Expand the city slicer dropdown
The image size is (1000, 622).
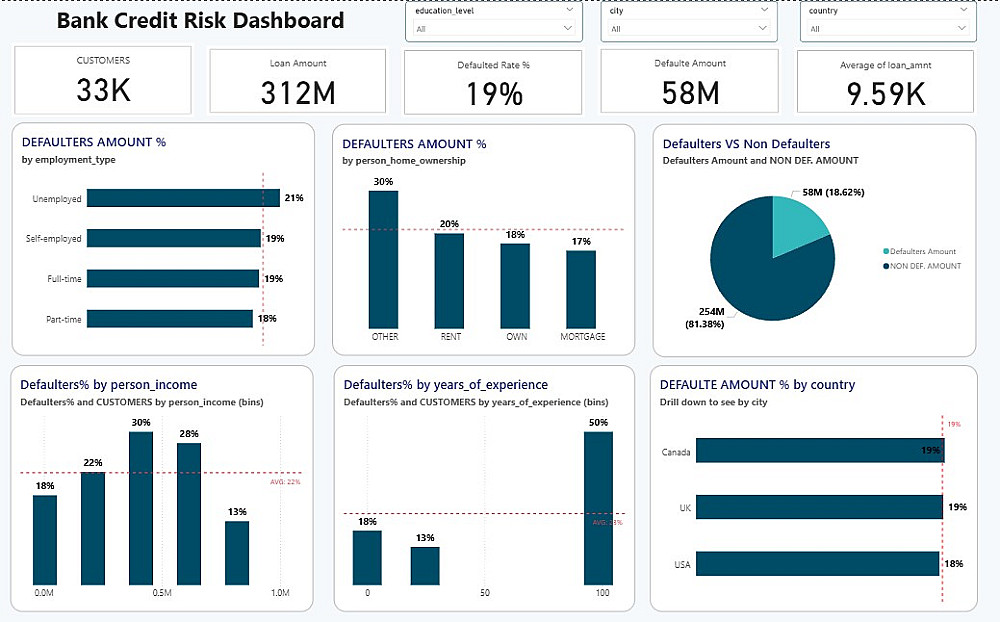[689, 28]
